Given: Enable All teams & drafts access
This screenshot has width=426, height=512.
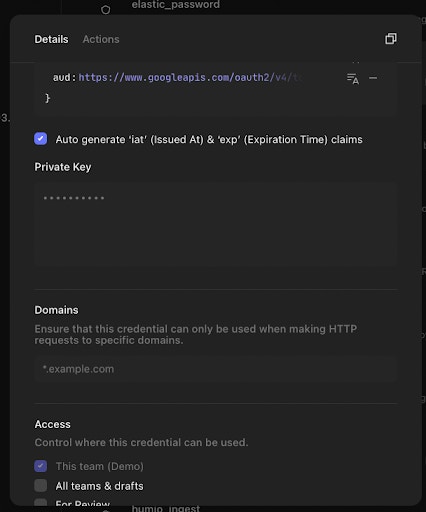Looking at the screenshot, I should (x=41, y=486).
